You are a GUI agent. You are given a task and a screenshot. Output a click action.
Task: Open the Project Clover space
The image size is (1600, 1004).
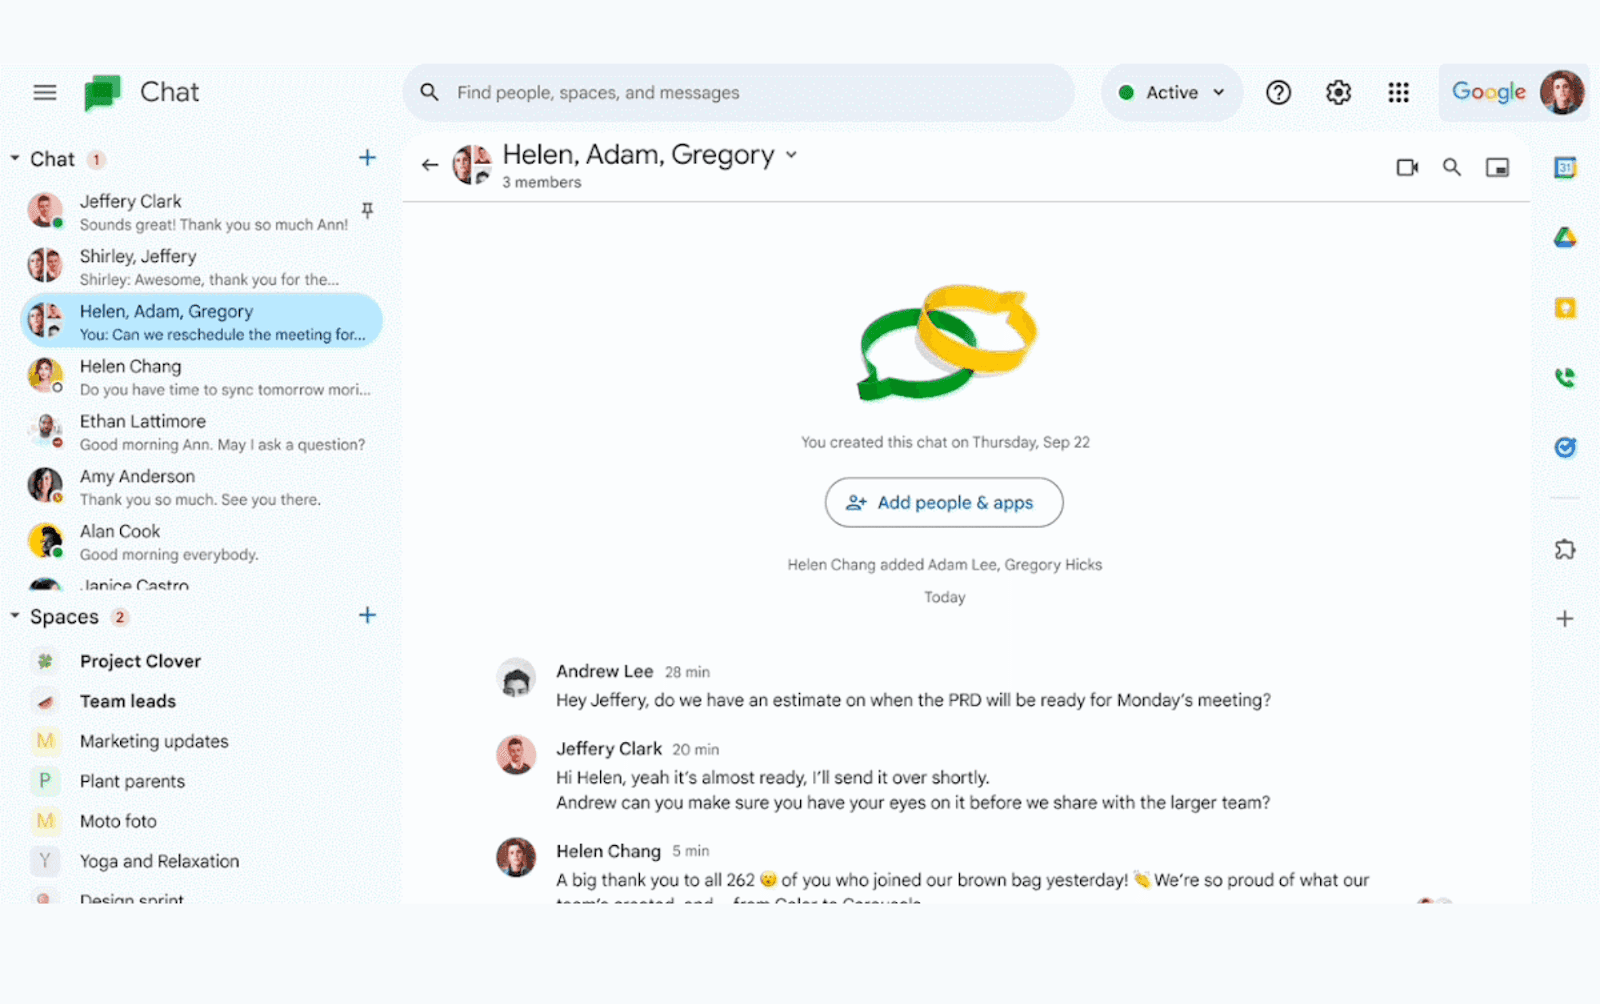pos(201,661)
